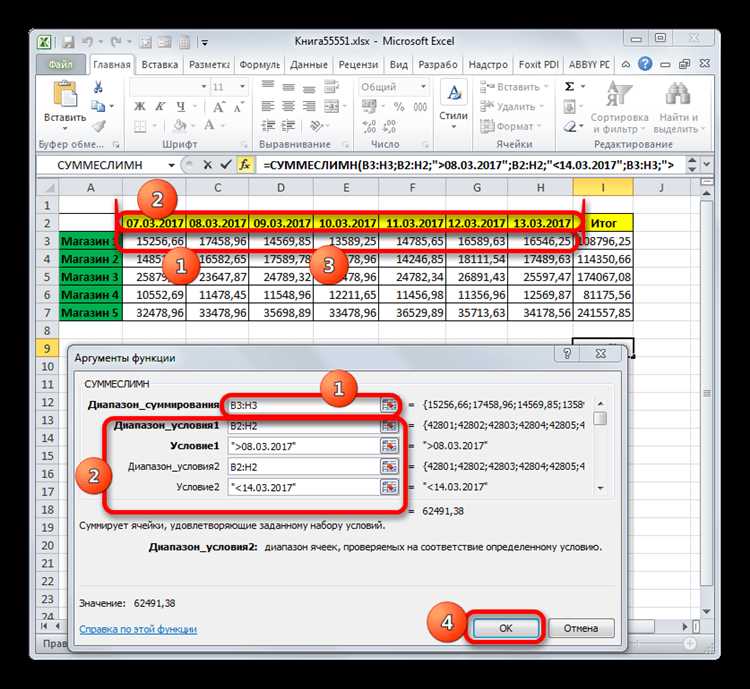Screen dimensions: 750x689
Task: Toggle bold Ж formatting
Action: pos(139,106)
